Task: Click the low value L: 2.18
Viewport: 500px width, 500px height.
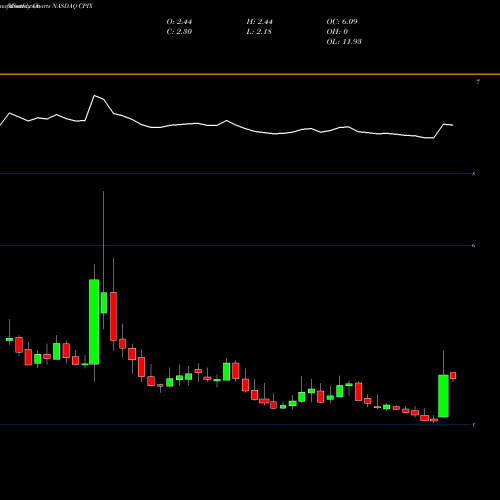Action: pyautogui.click(x=259, y=32)
